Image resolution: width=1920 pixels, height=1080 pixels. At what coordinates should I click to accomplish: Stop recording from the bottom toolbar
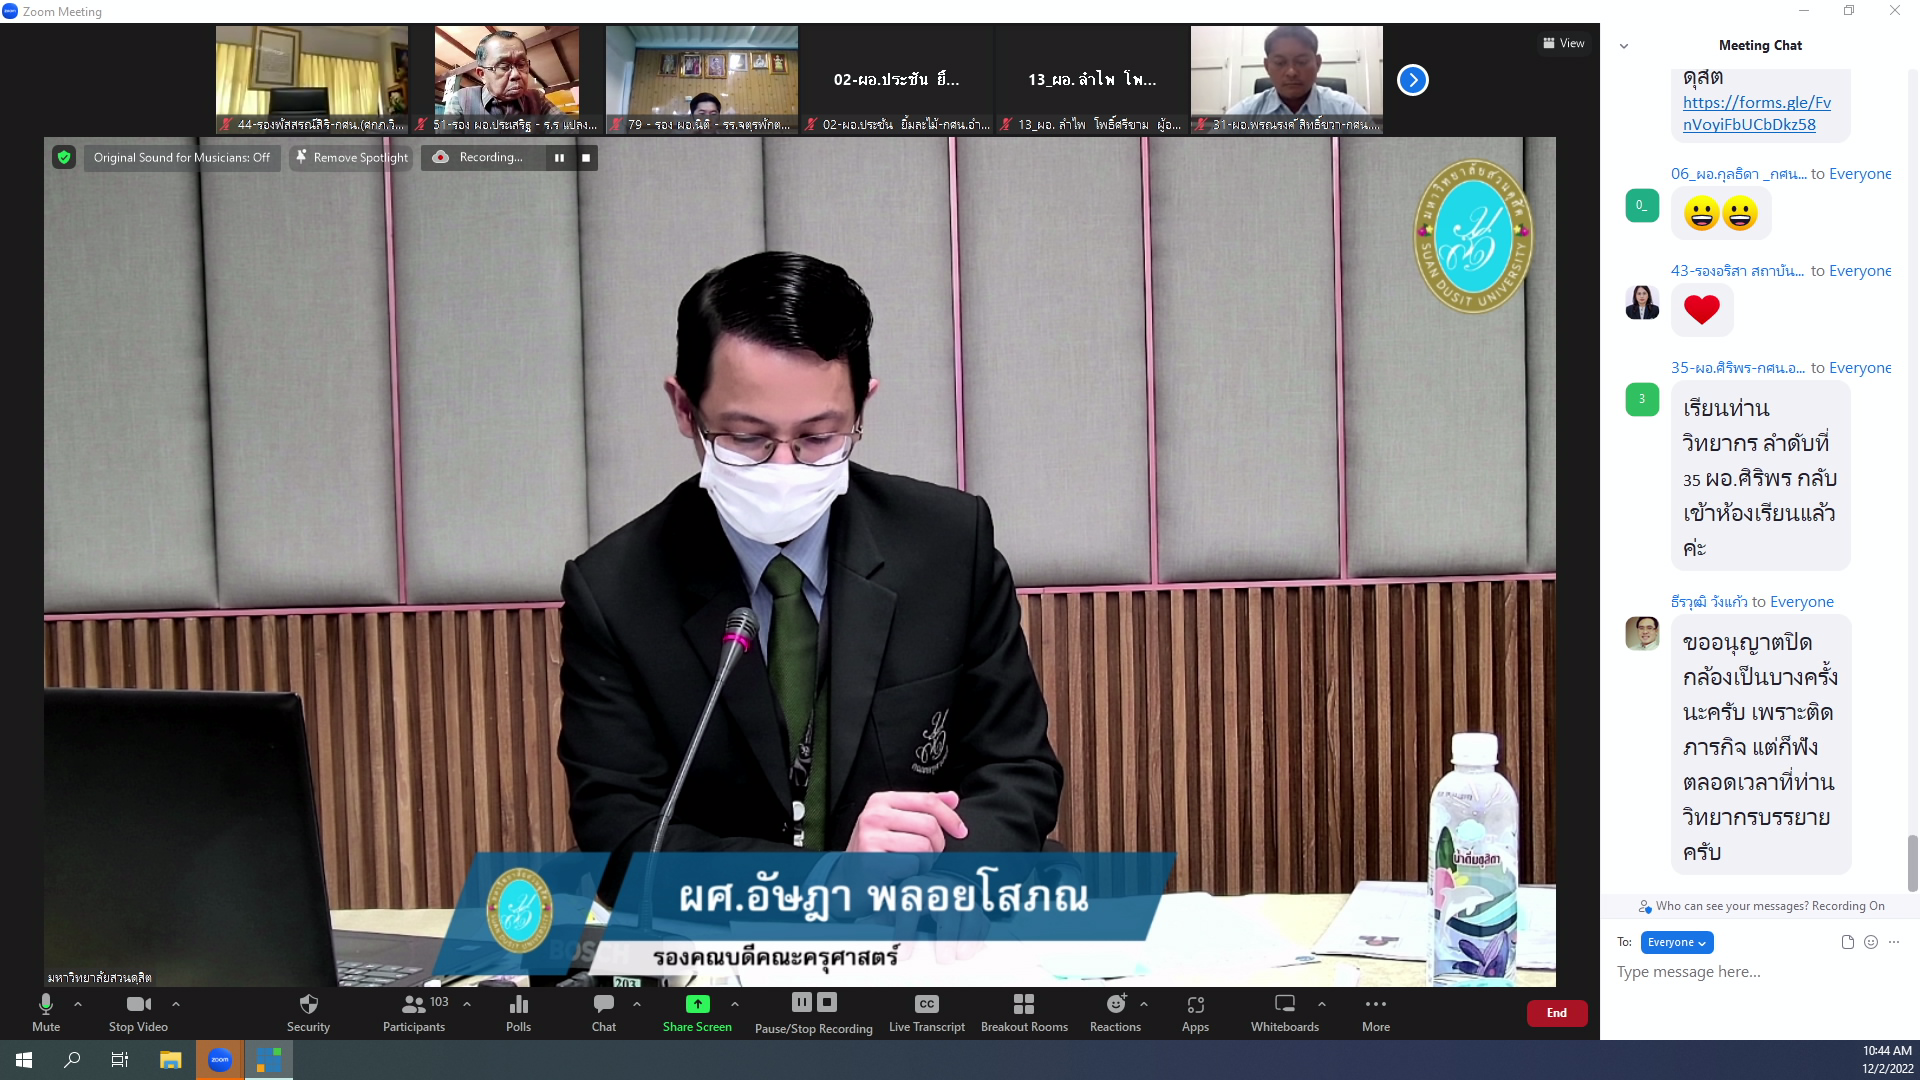tap(827, 1002)
